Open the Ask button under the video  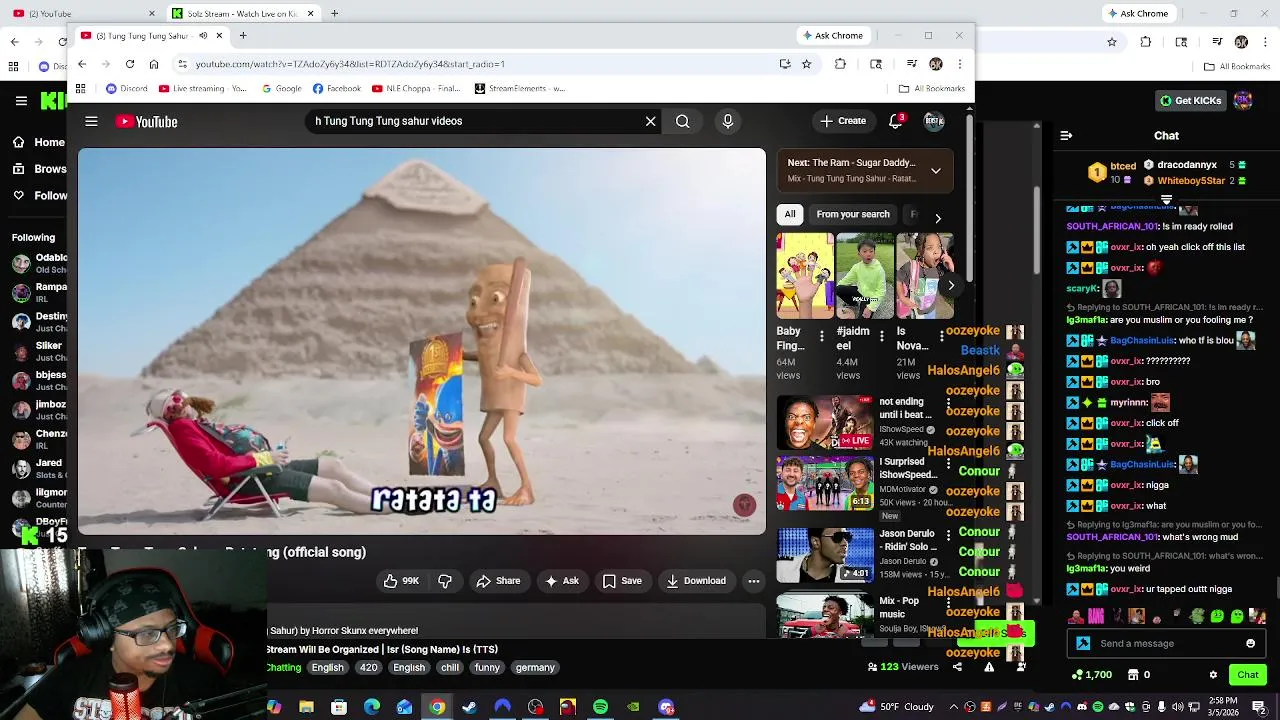coord(562,581)
